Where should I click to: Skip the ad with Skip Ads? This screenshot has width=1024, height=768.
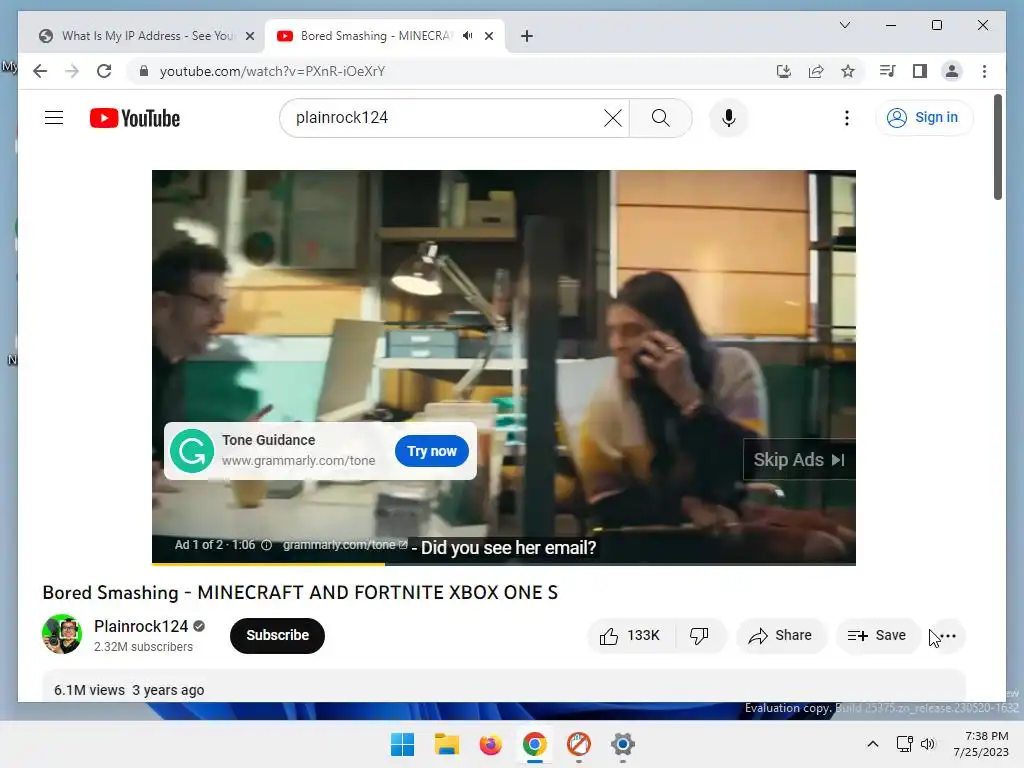coord(799,460)
